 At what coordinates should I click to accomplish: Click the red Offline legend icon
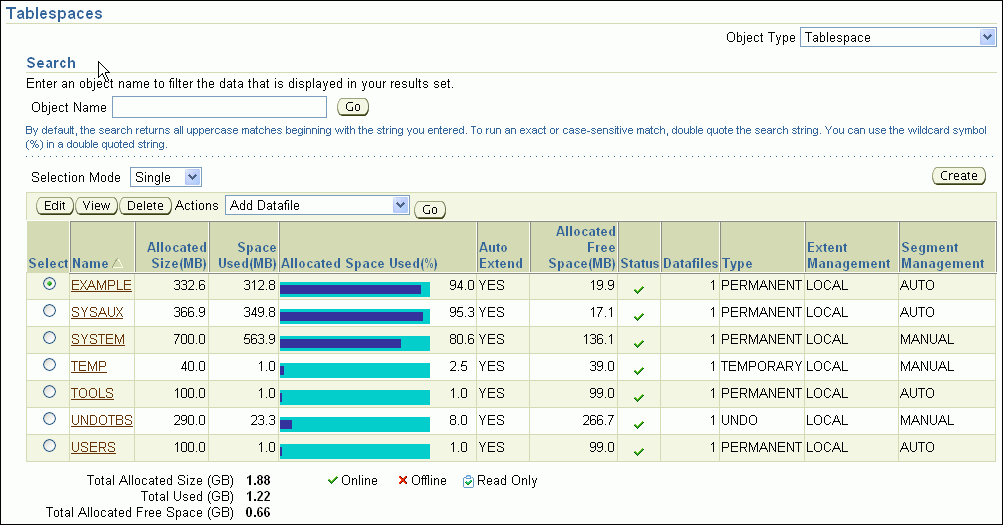click(403, 481)
